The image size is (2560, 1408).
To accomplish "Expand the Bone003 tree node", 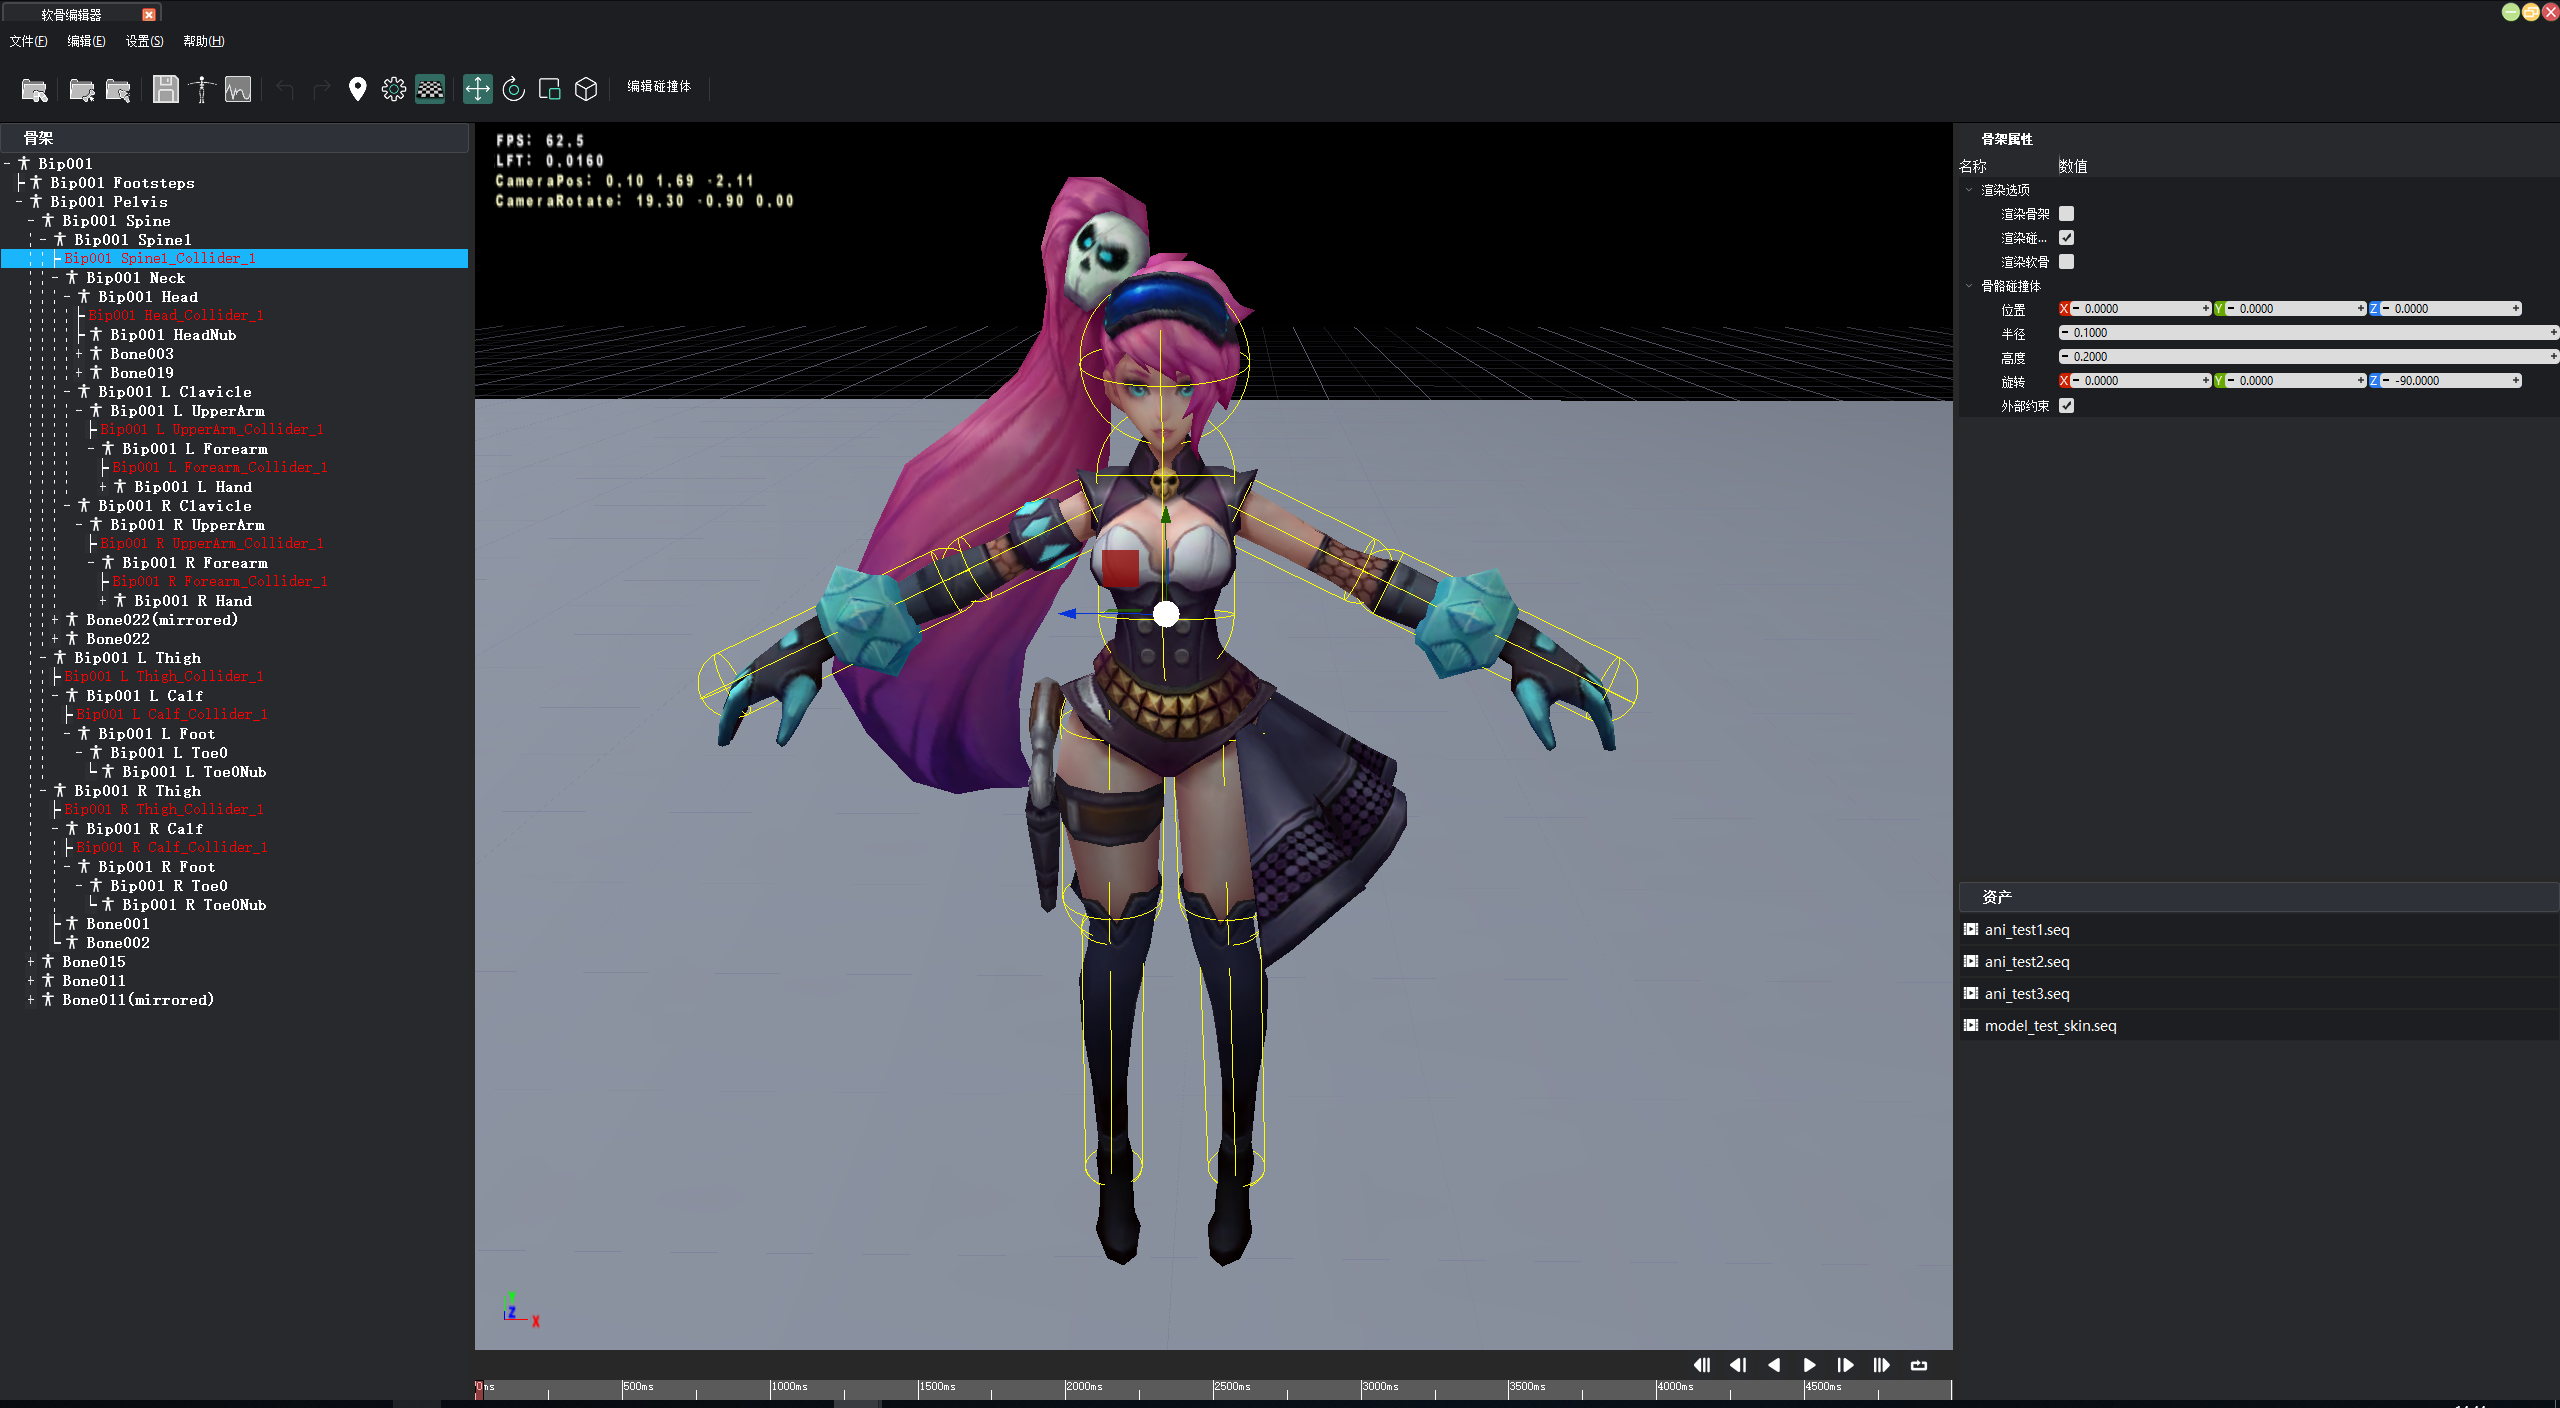I will 80,354.
